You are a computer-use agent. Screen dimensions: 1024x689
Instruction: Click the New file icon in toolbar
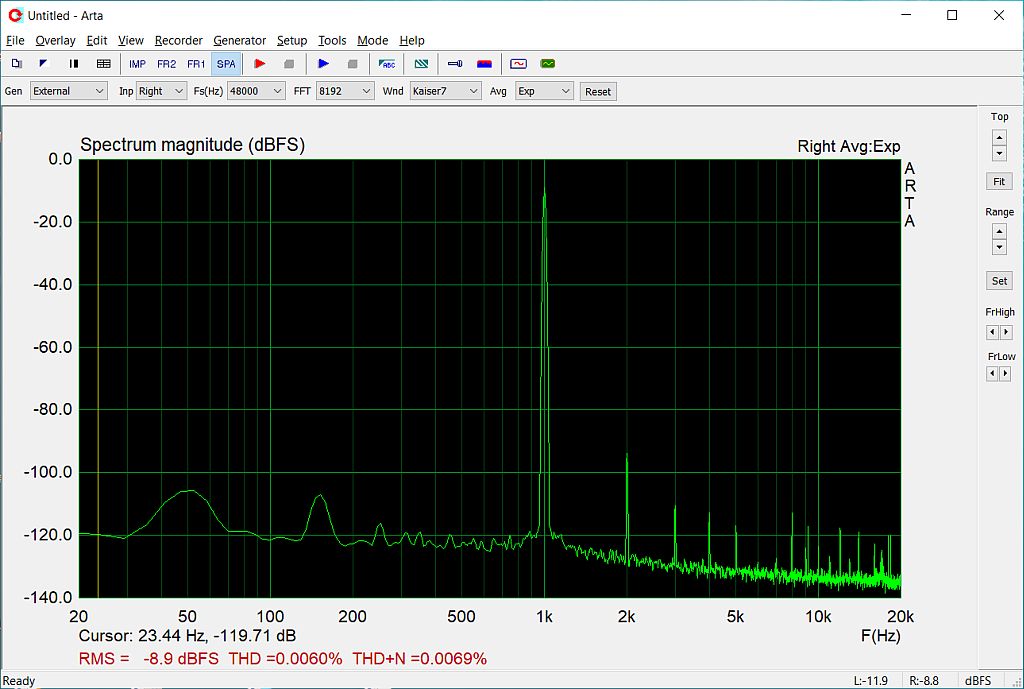pyautogui.click(x=16, y=63)
